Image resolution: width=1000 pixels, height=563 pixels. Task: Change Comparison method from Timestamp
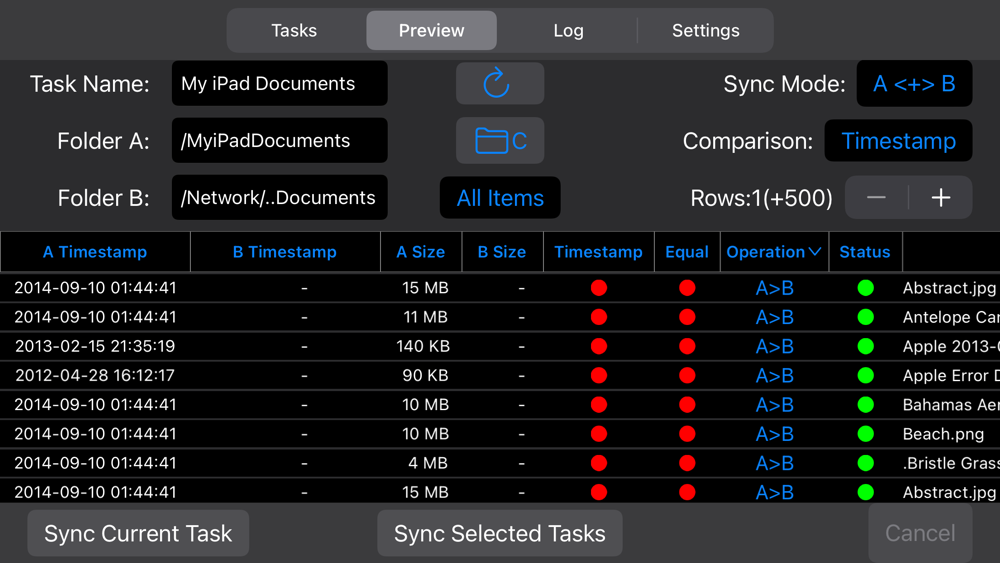click(x=898, y=140)
